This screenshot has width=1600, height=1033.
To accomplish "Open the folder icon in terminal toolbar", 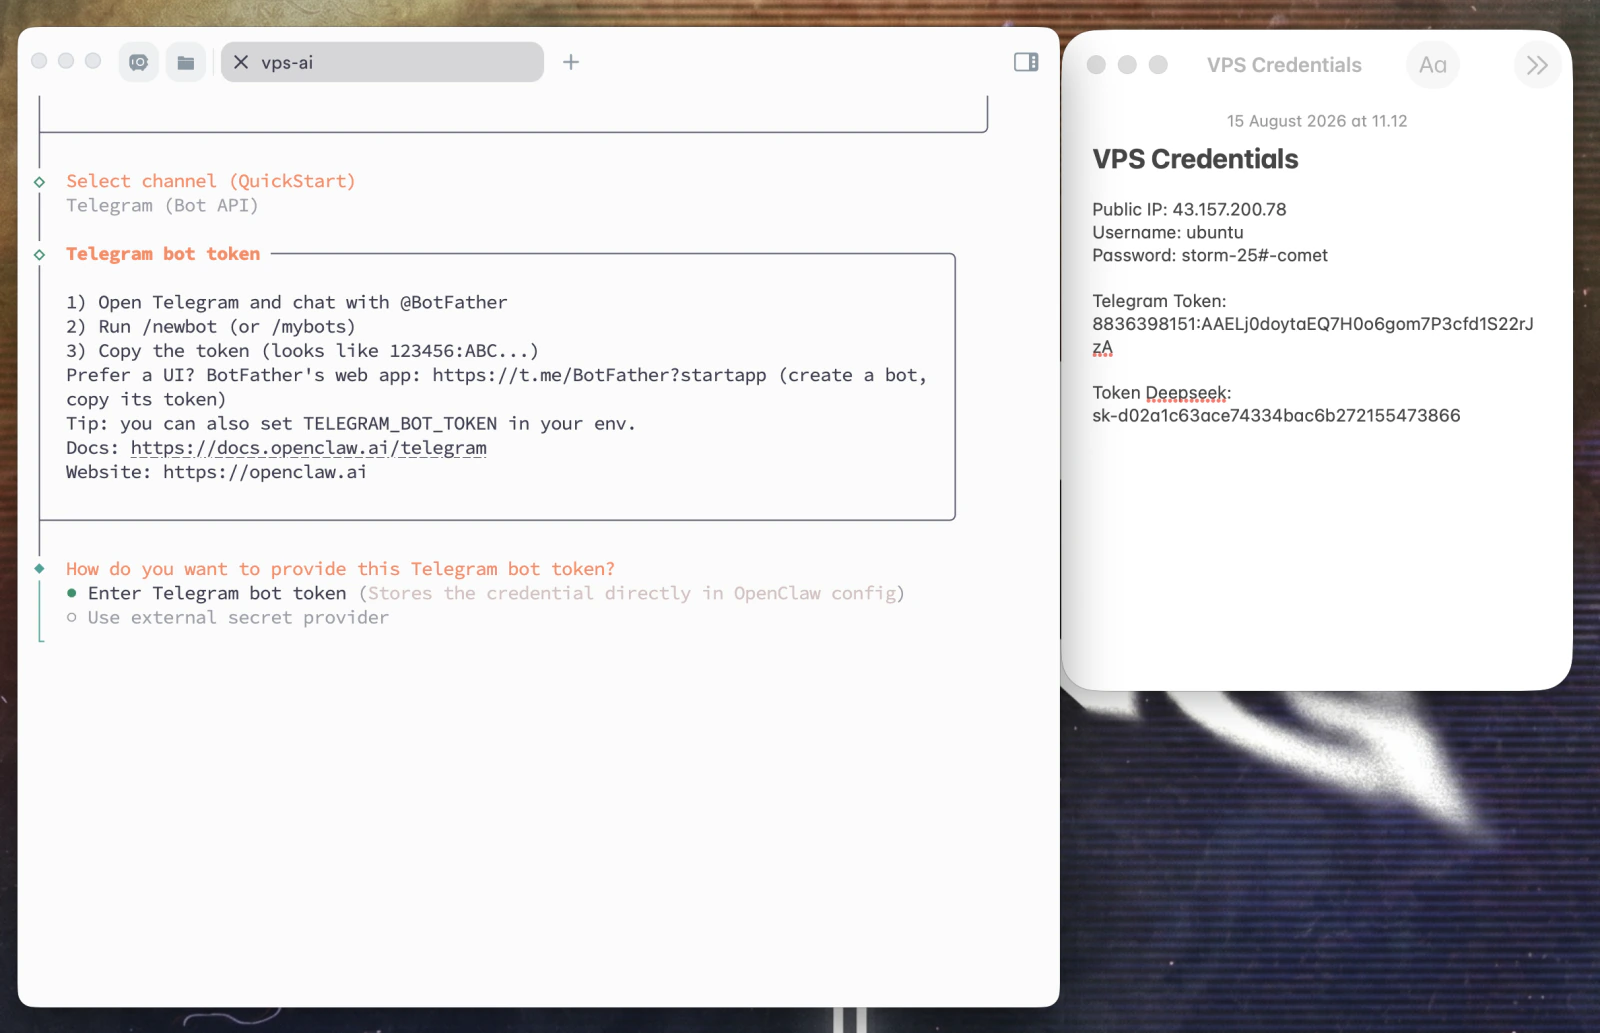I will click(186, 62).
